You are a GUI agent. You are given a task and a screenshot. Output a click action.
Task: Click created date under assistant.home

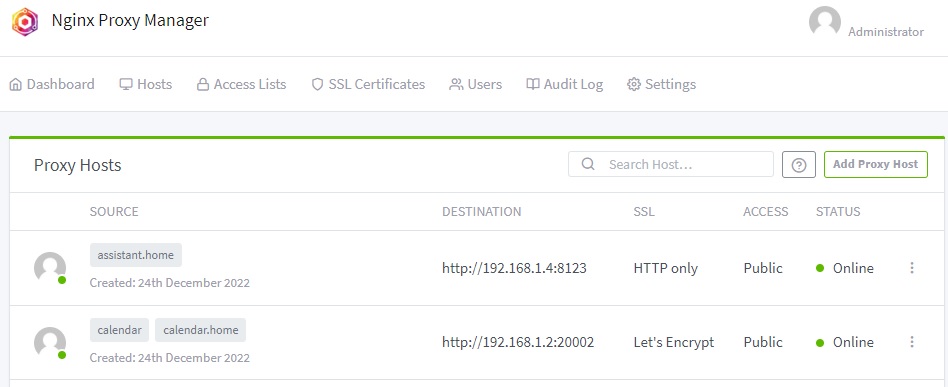coord(170,282)
